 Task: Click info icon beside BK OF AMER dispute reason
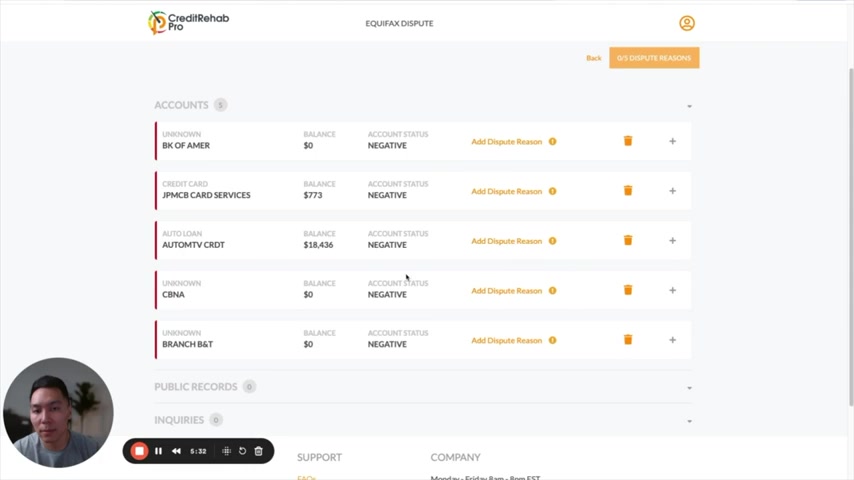552,142
